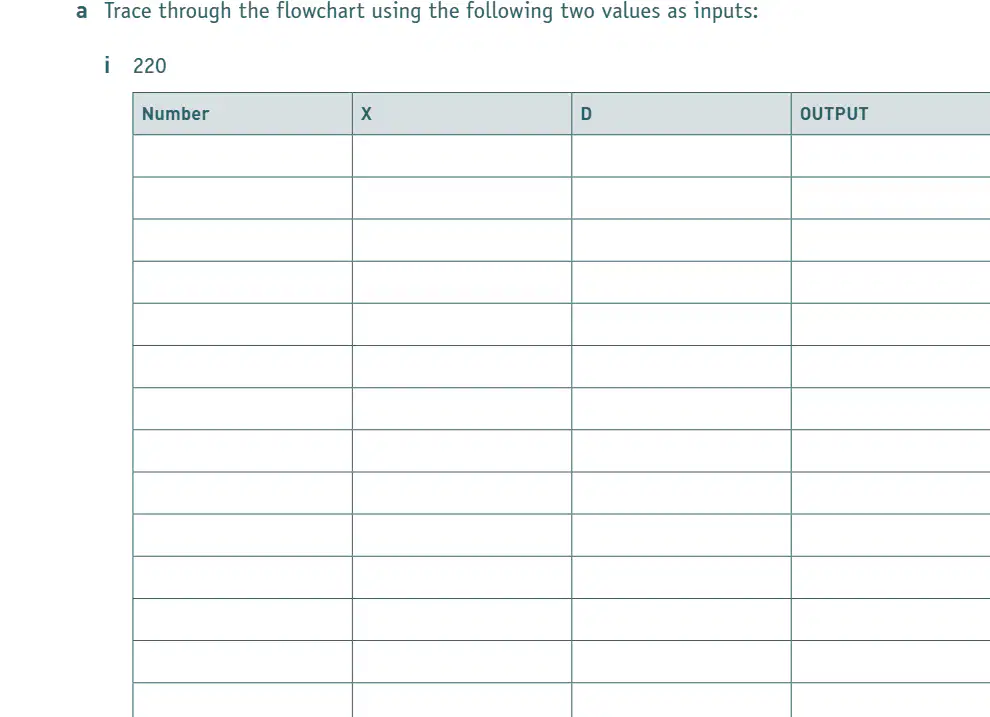
Task: Select first empty cell under X
Action: click(462, 156)
